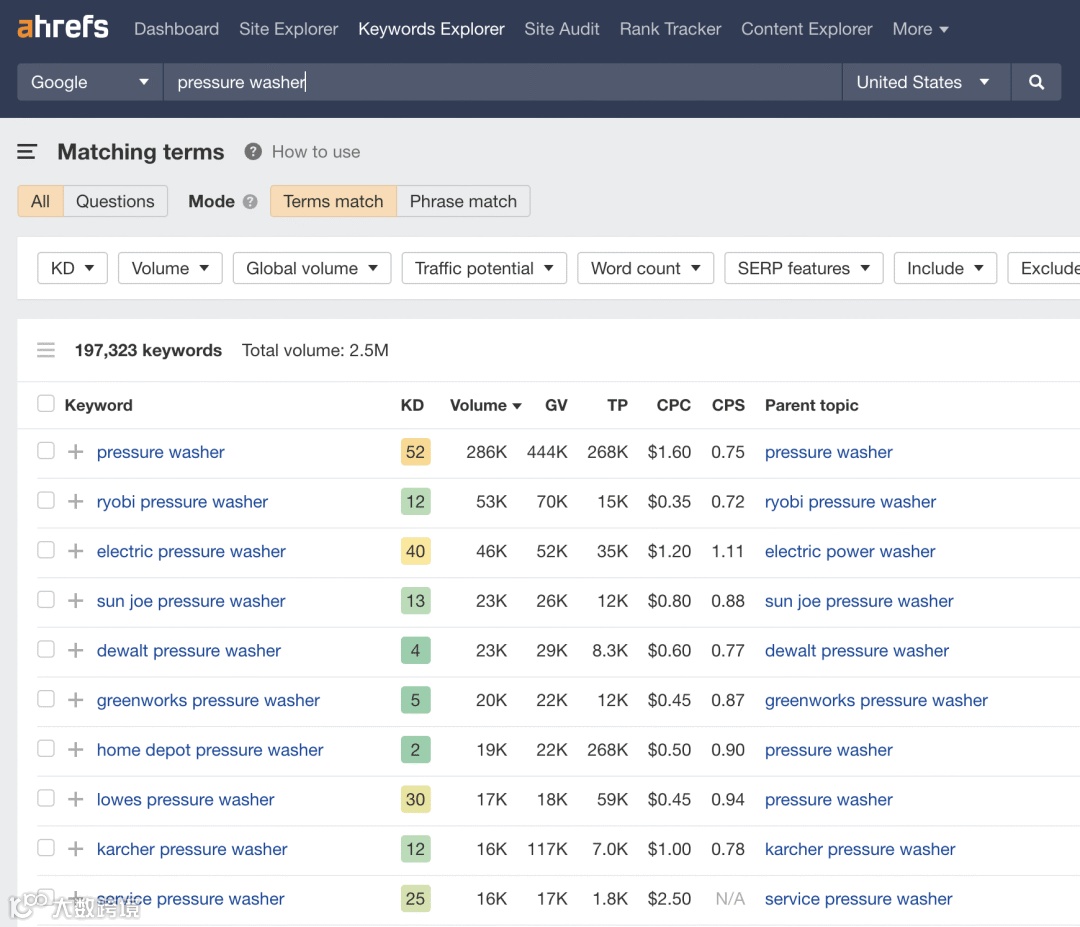1080x927 pixels.
Task: Check the karcher pressure washer checkbox
Action: [45, 847]
